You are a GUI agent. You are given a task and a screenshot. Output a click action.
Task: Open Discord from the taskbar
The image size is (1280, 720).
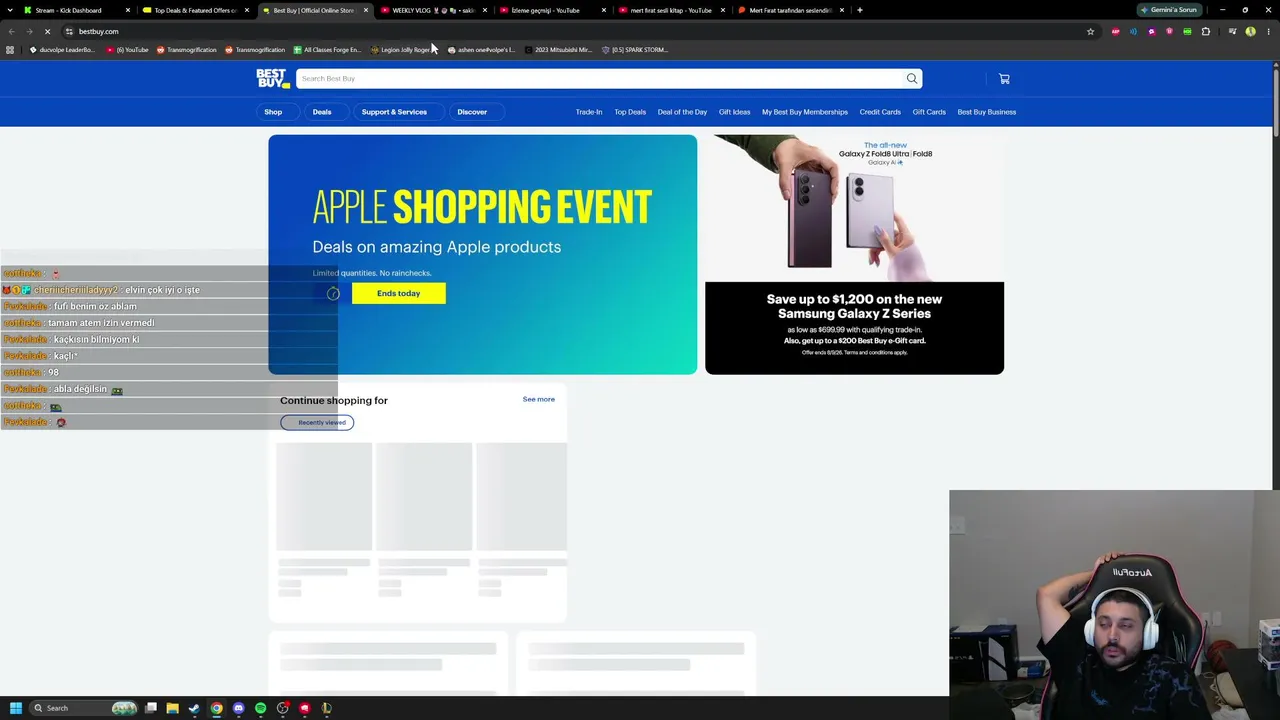(239, 708)
